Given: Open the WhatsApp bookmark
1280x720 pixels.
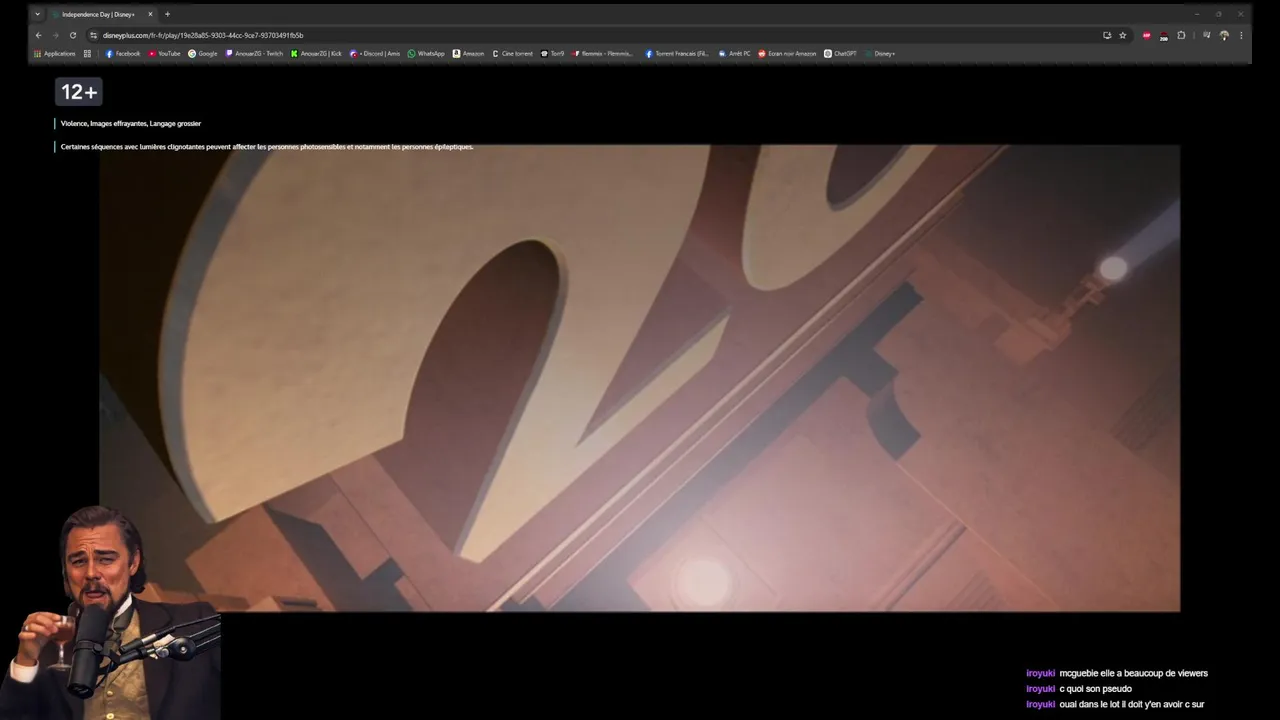Looking at the screenshot, I should tap(426, 54).
